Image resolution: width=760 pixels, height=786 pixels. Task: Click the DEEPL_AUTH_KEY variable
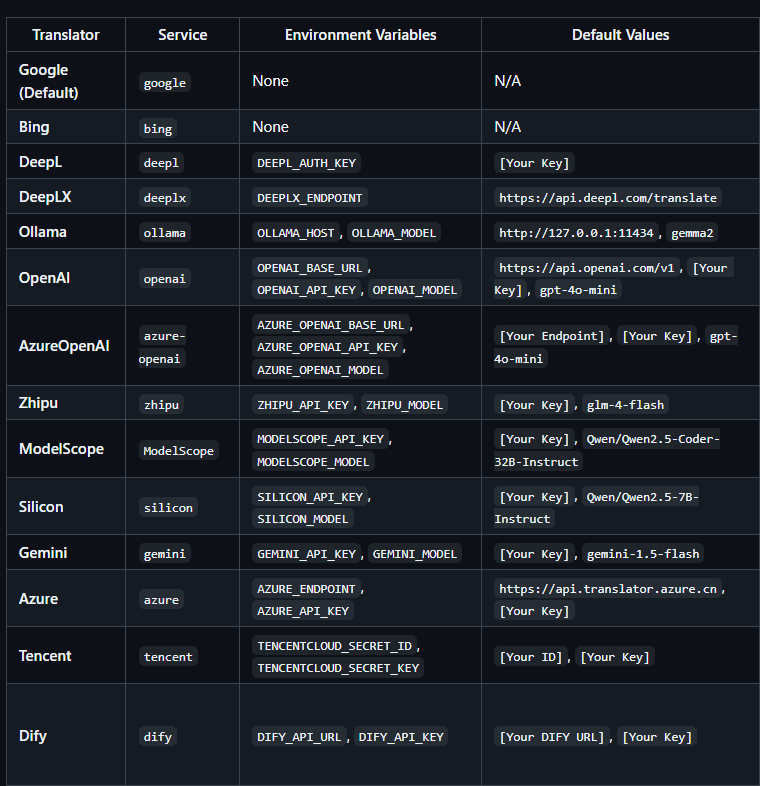(306, 163)
